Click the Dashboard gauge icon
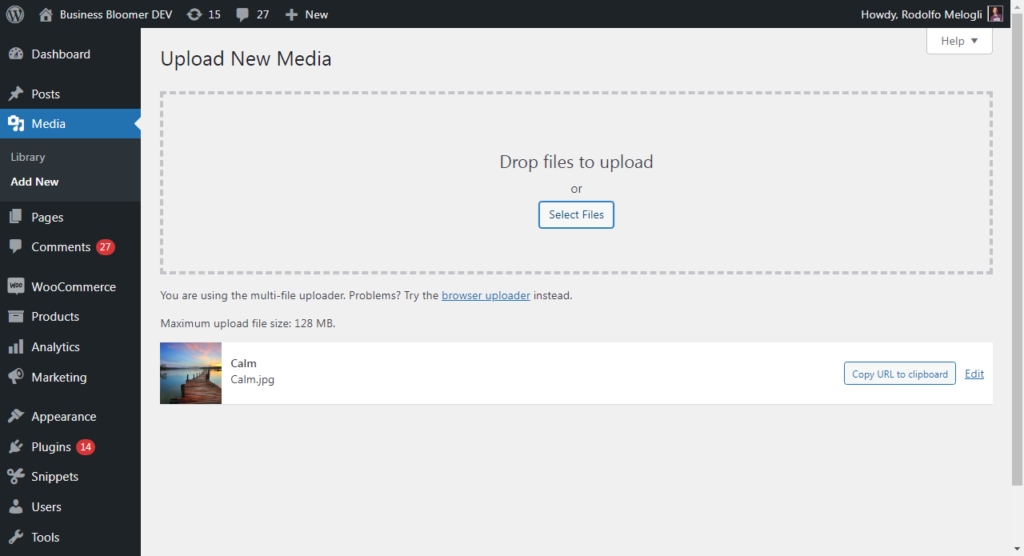This screenshot has width=1024, height=556. [x=16, y=54]
